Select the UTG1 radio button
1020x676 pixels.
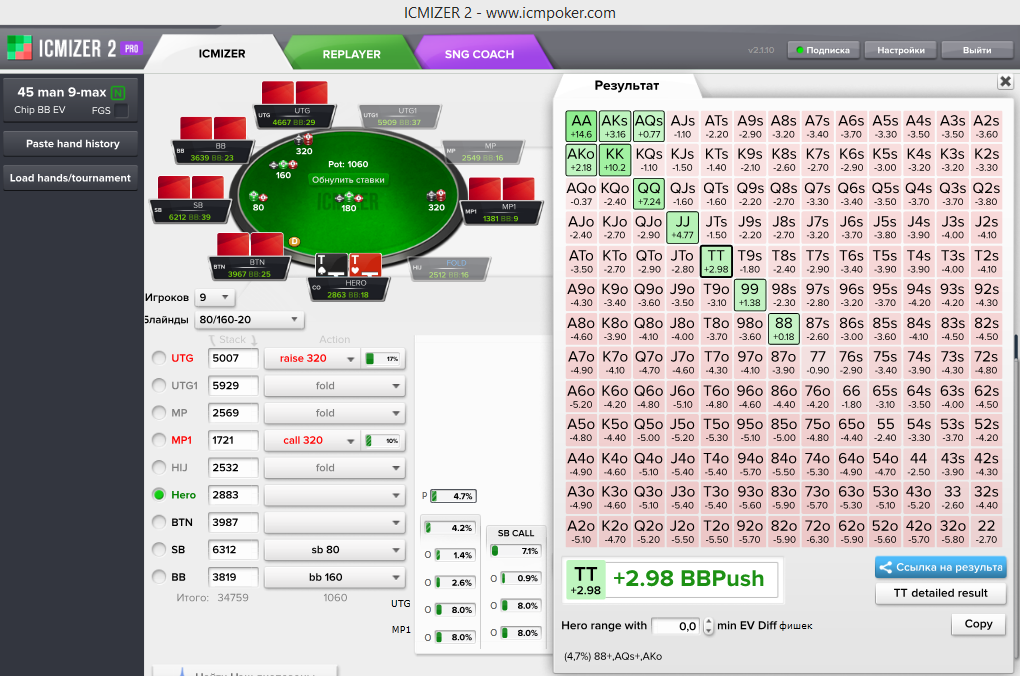(159, 385)
